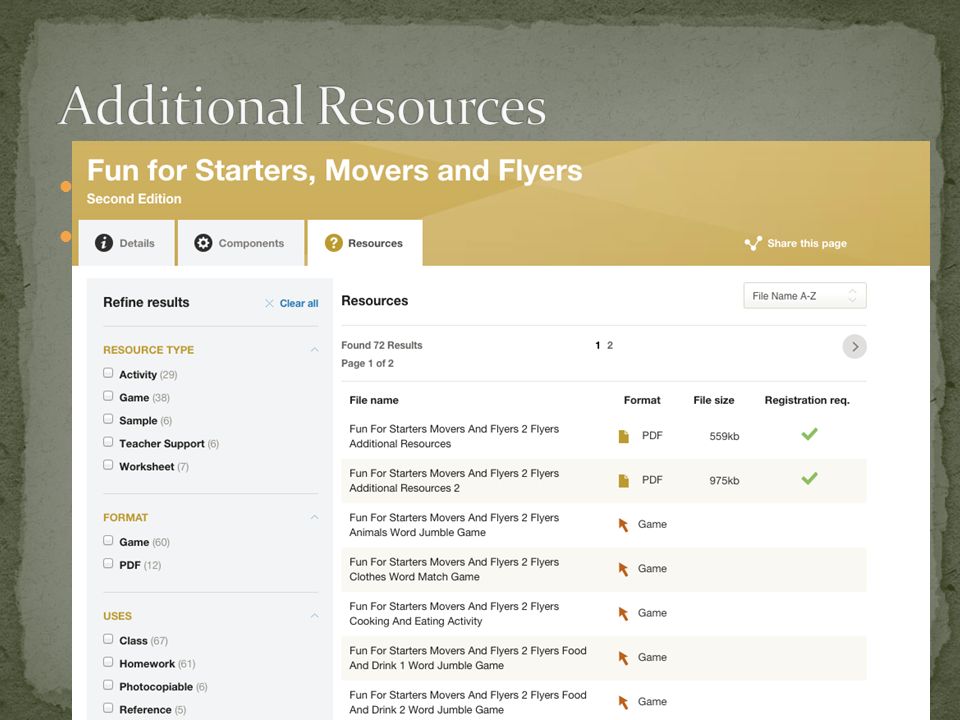The width and height of the screenshot is (960, 720).
Task: Click game cursor icon for Clothes Word Match Game
Action: point(623,569)
